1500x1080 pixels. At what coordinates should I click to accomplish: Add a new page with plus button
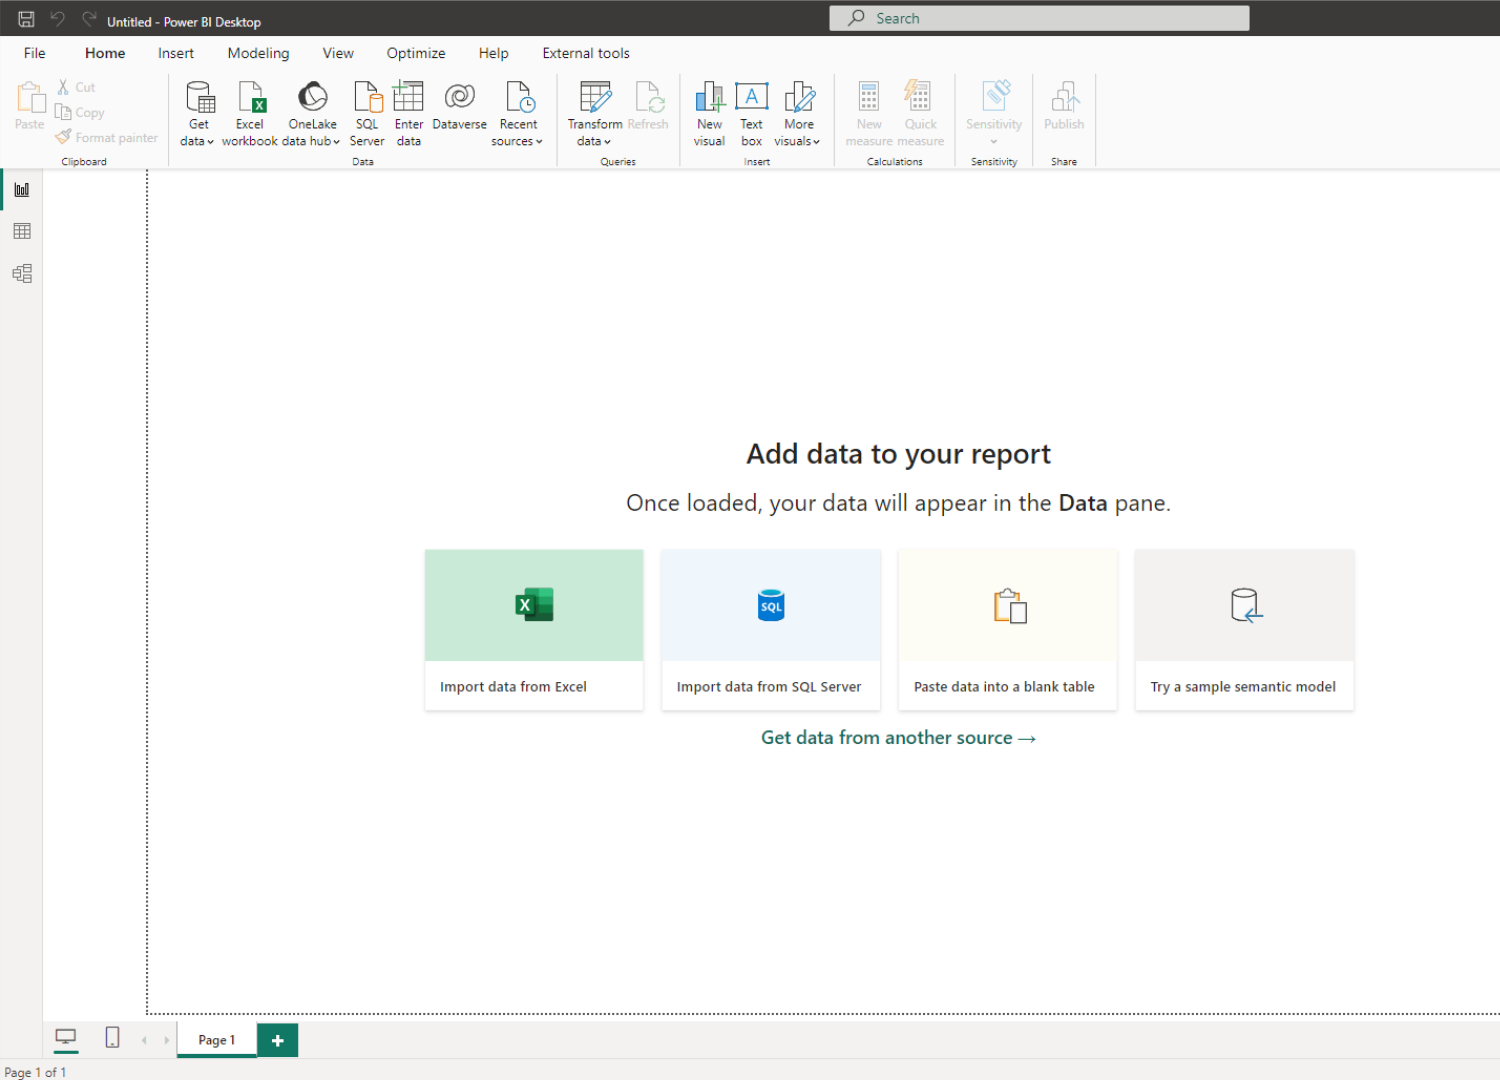[x=278, y=1040]
